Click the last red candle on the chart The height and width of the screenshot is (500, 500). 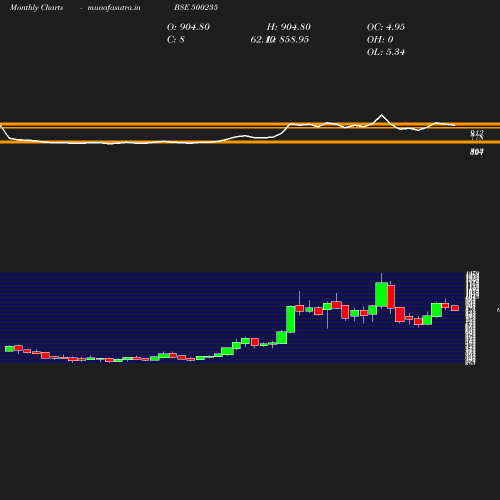click(455, 308)
